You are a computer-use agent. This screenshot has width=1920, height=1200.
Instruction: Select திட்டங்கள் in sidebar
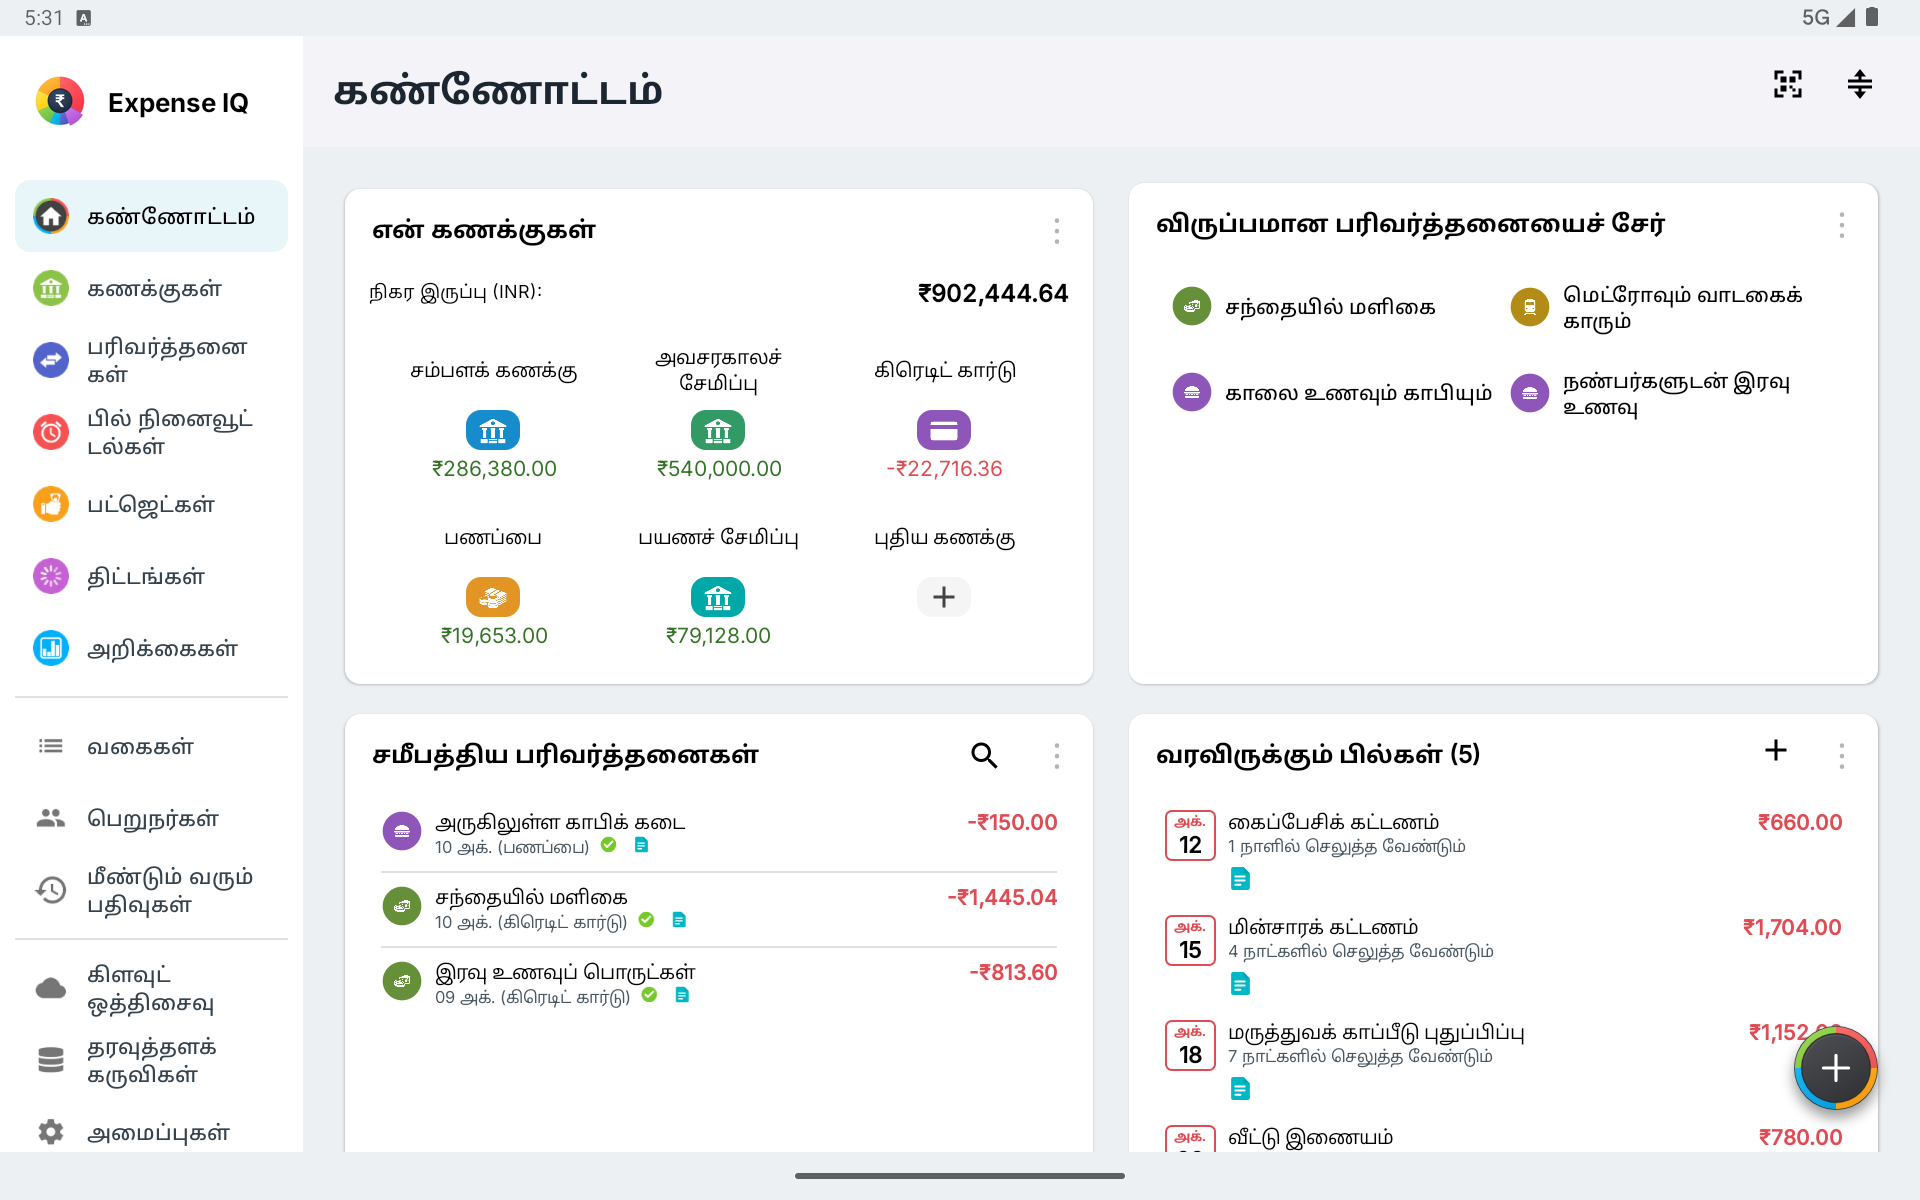click(151, 576)
